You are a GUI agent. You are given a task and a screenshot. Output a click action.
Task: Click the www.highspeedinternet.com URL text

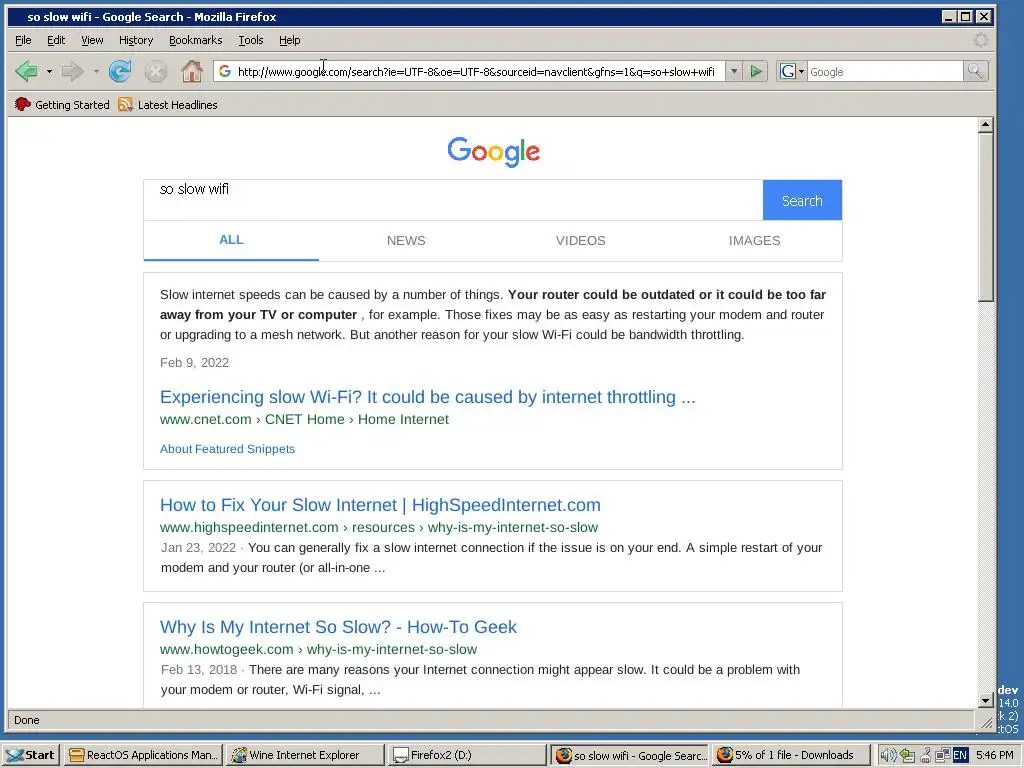click(x=249, y=527)
